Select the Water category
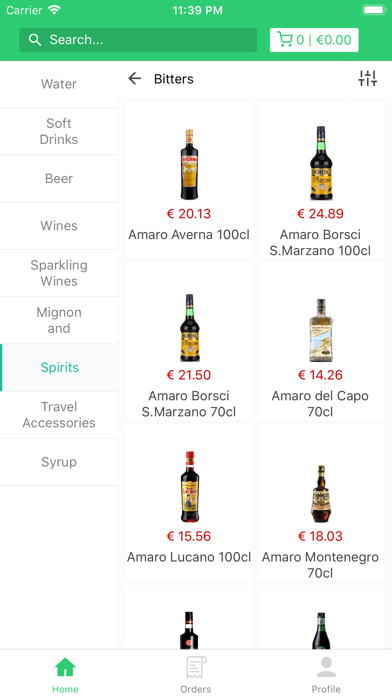Viewport: 392px width, 696px height. tap(59, 84)
